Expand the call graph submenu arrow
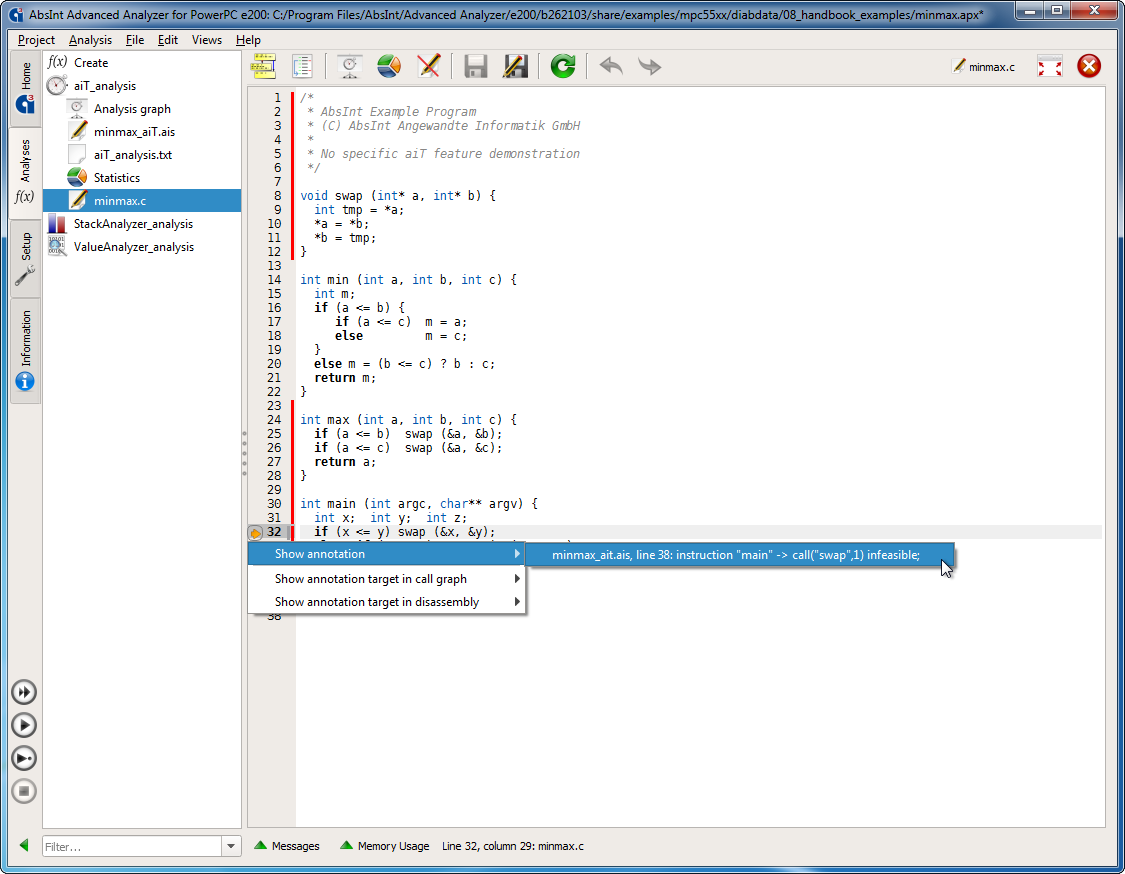The image size is (1125, 874). 517,578
